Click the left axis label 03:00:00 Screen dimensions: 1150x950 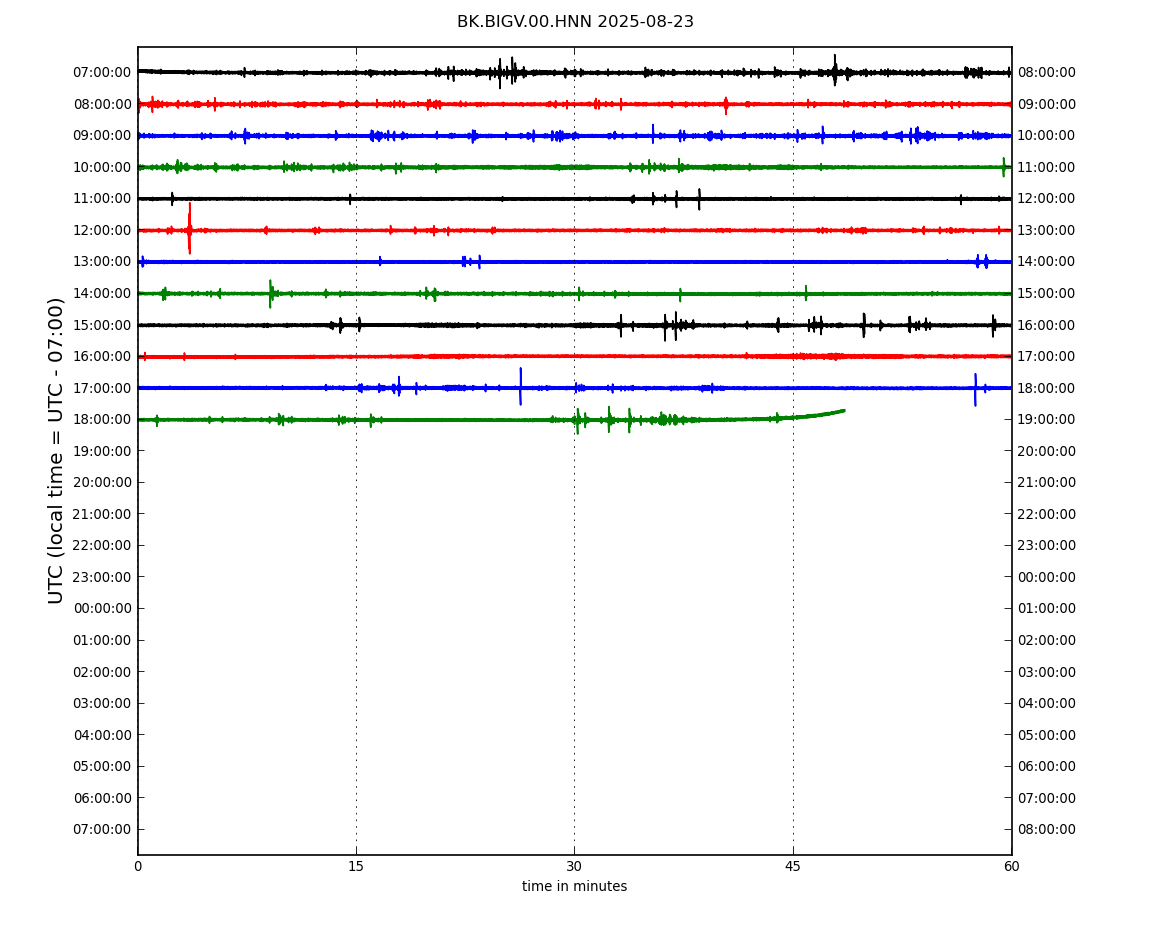click(x=102, y=704)
